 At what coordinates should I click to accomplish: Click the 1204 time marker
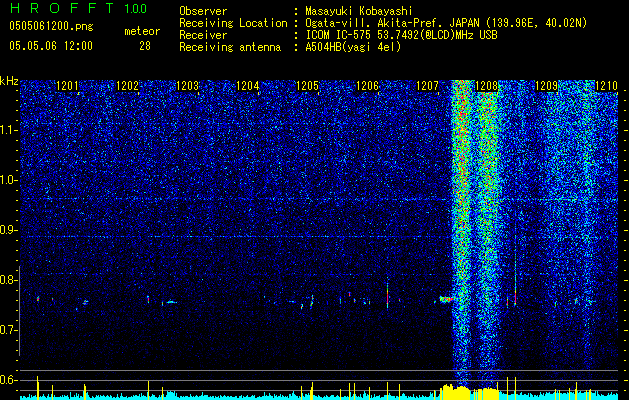248,86
